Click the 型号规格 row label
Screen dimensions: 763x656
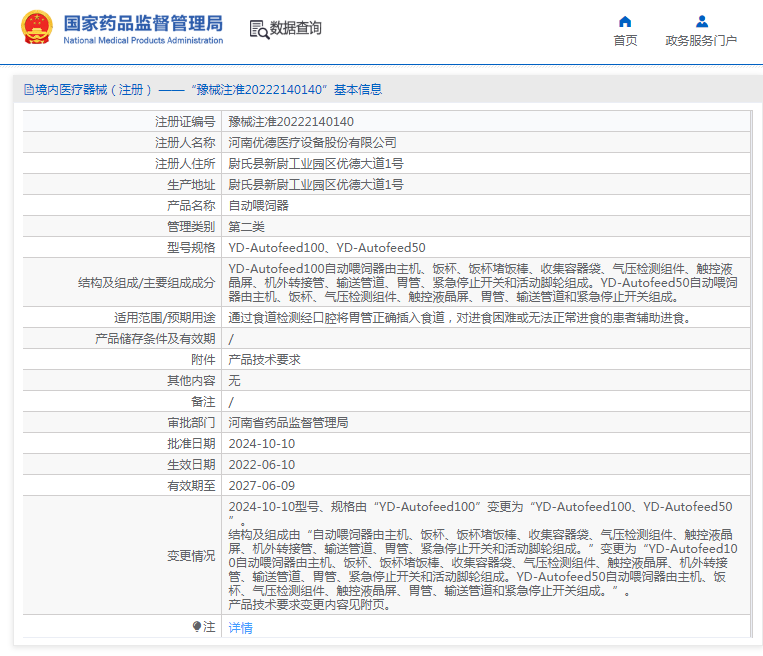(x=191, y=248)
